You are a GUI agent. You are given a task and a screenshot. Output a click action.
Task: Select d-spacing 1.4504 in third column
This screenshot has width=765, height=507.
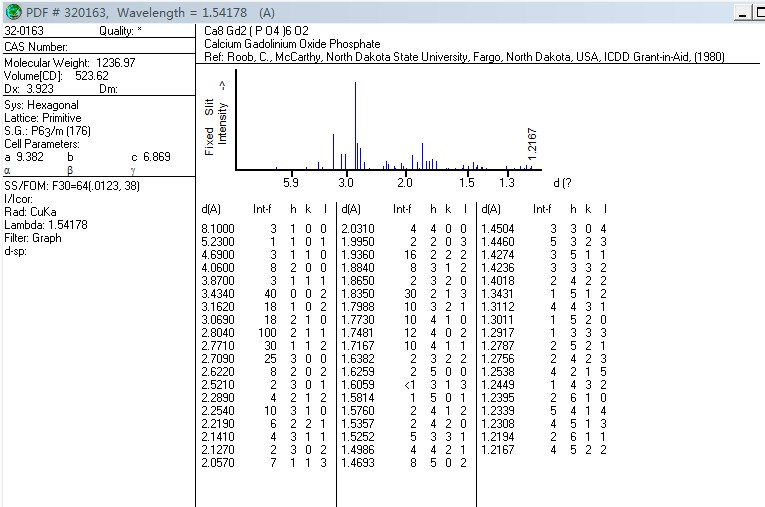point(498,229)
